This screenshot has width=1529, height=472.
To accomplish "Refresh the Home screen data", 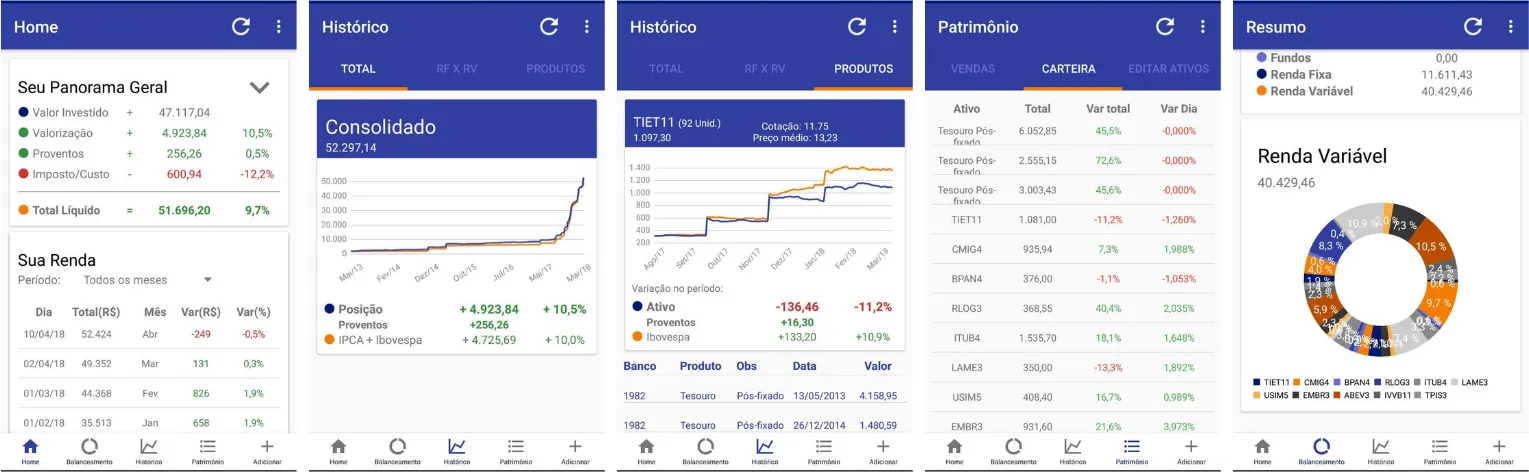I will click(241, 27).
